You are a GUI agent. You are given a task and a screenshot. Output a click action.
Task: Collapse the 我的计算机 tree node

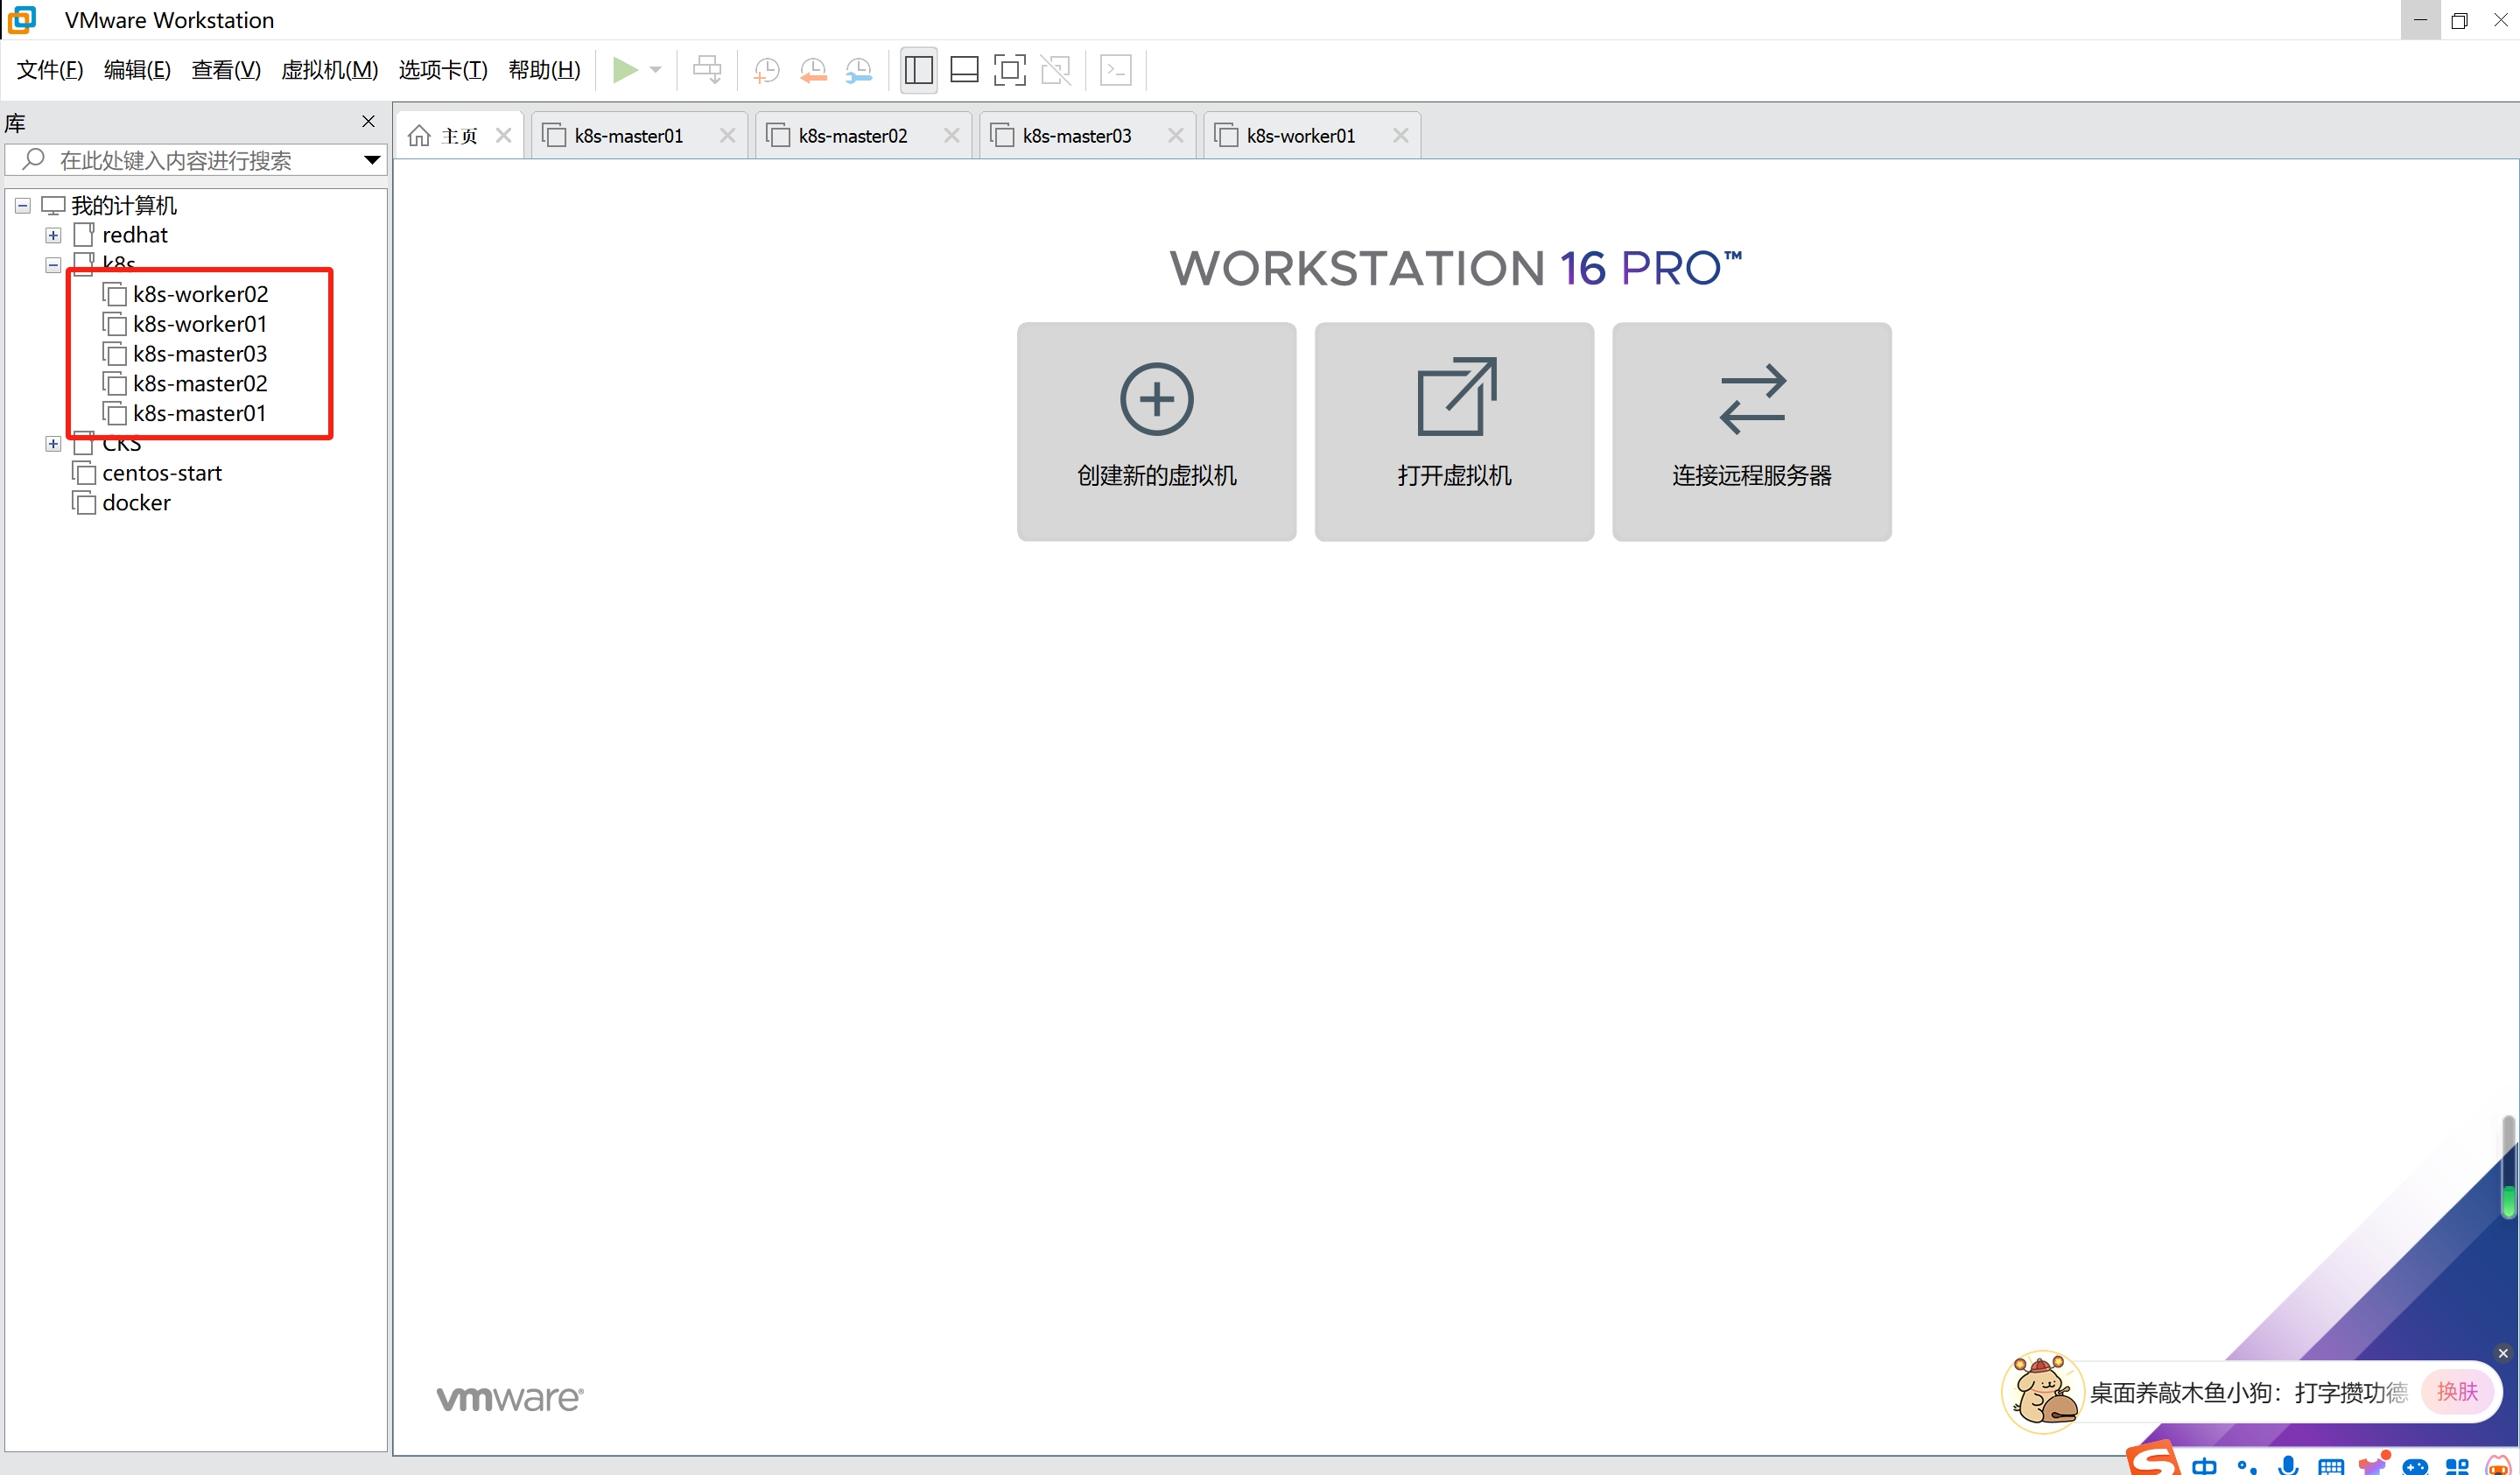[23, 205]
